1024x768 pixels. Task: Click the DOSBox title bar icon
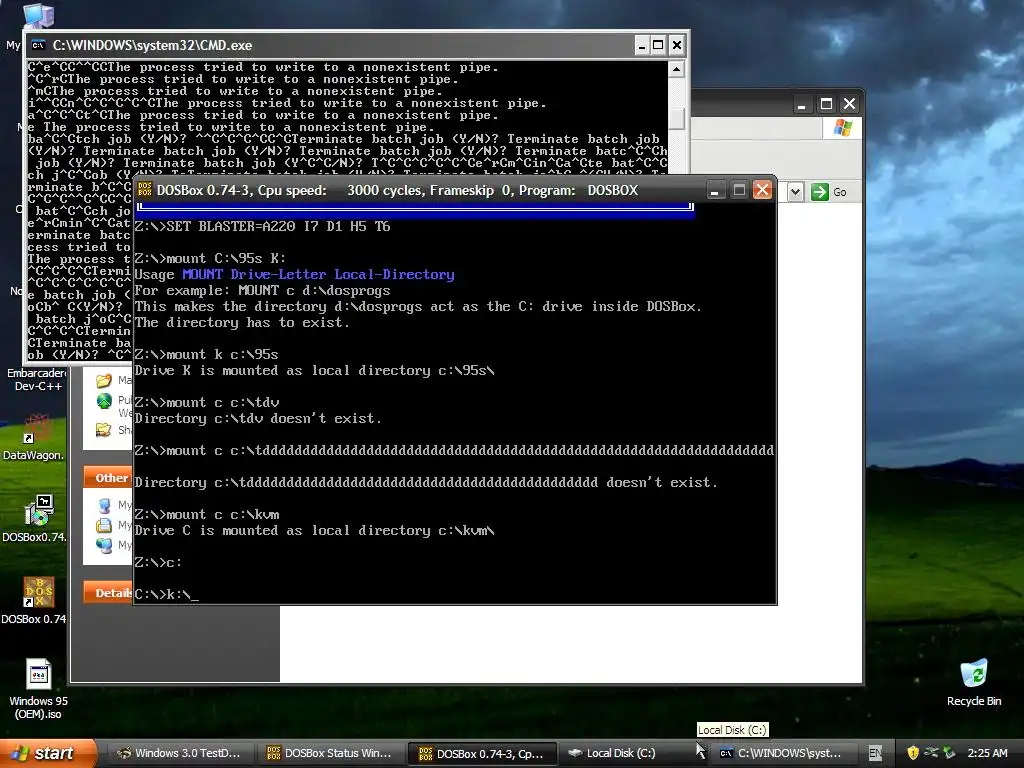click(144, 190)
